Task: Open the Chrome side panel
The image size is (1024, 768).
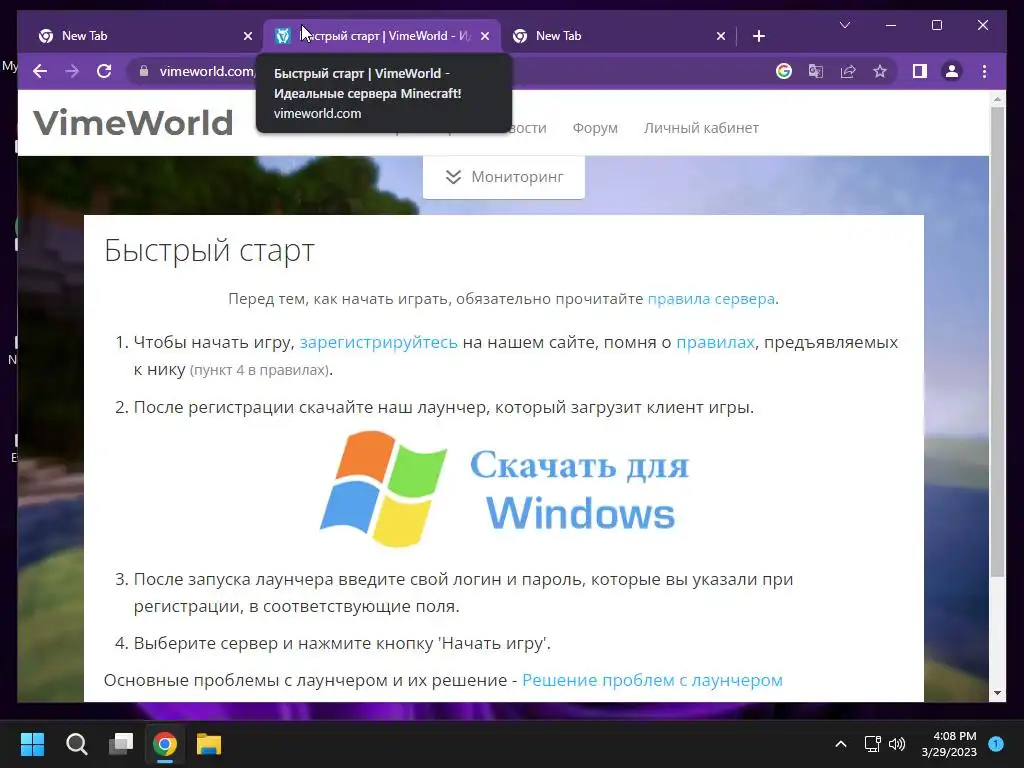Action: coord(920,71)
